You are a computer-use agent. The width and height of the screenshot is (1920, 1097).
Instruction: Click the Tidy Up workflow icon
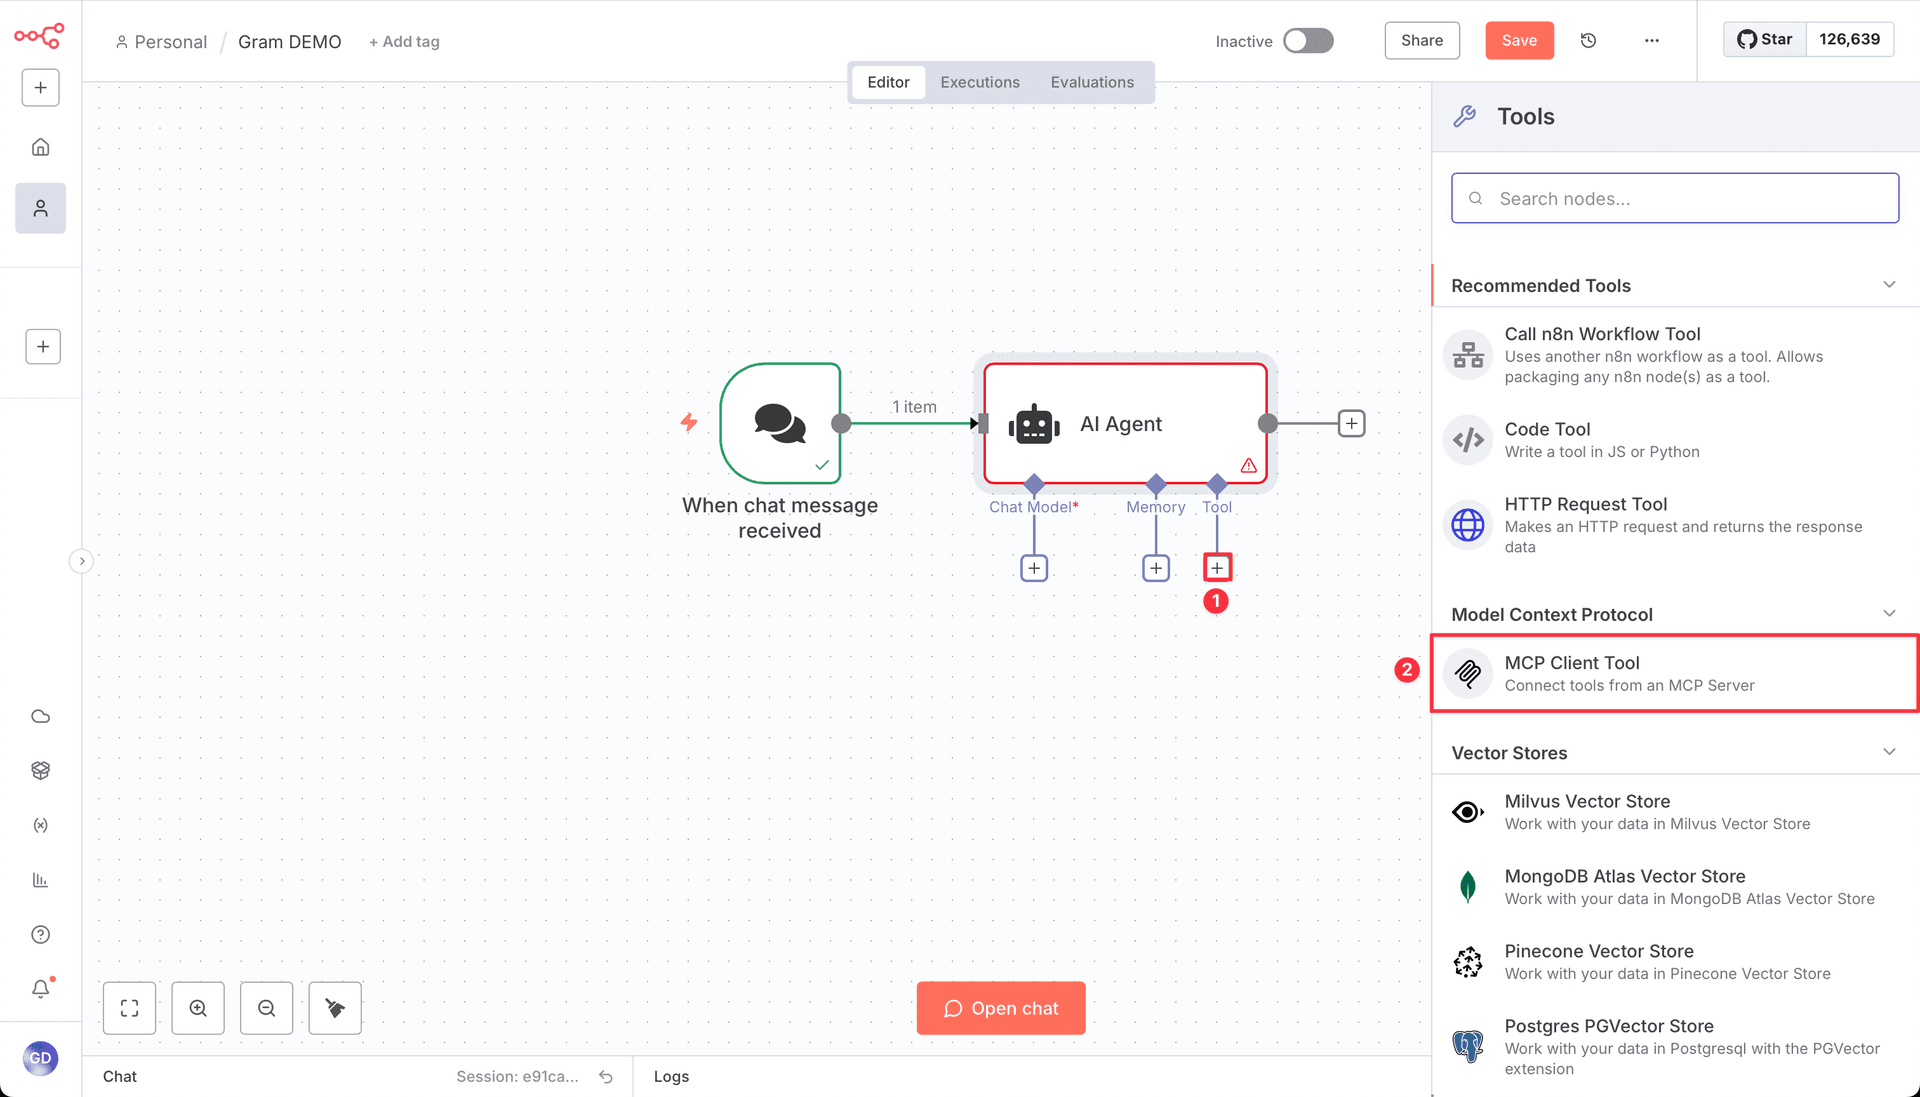coord(334,1008)
